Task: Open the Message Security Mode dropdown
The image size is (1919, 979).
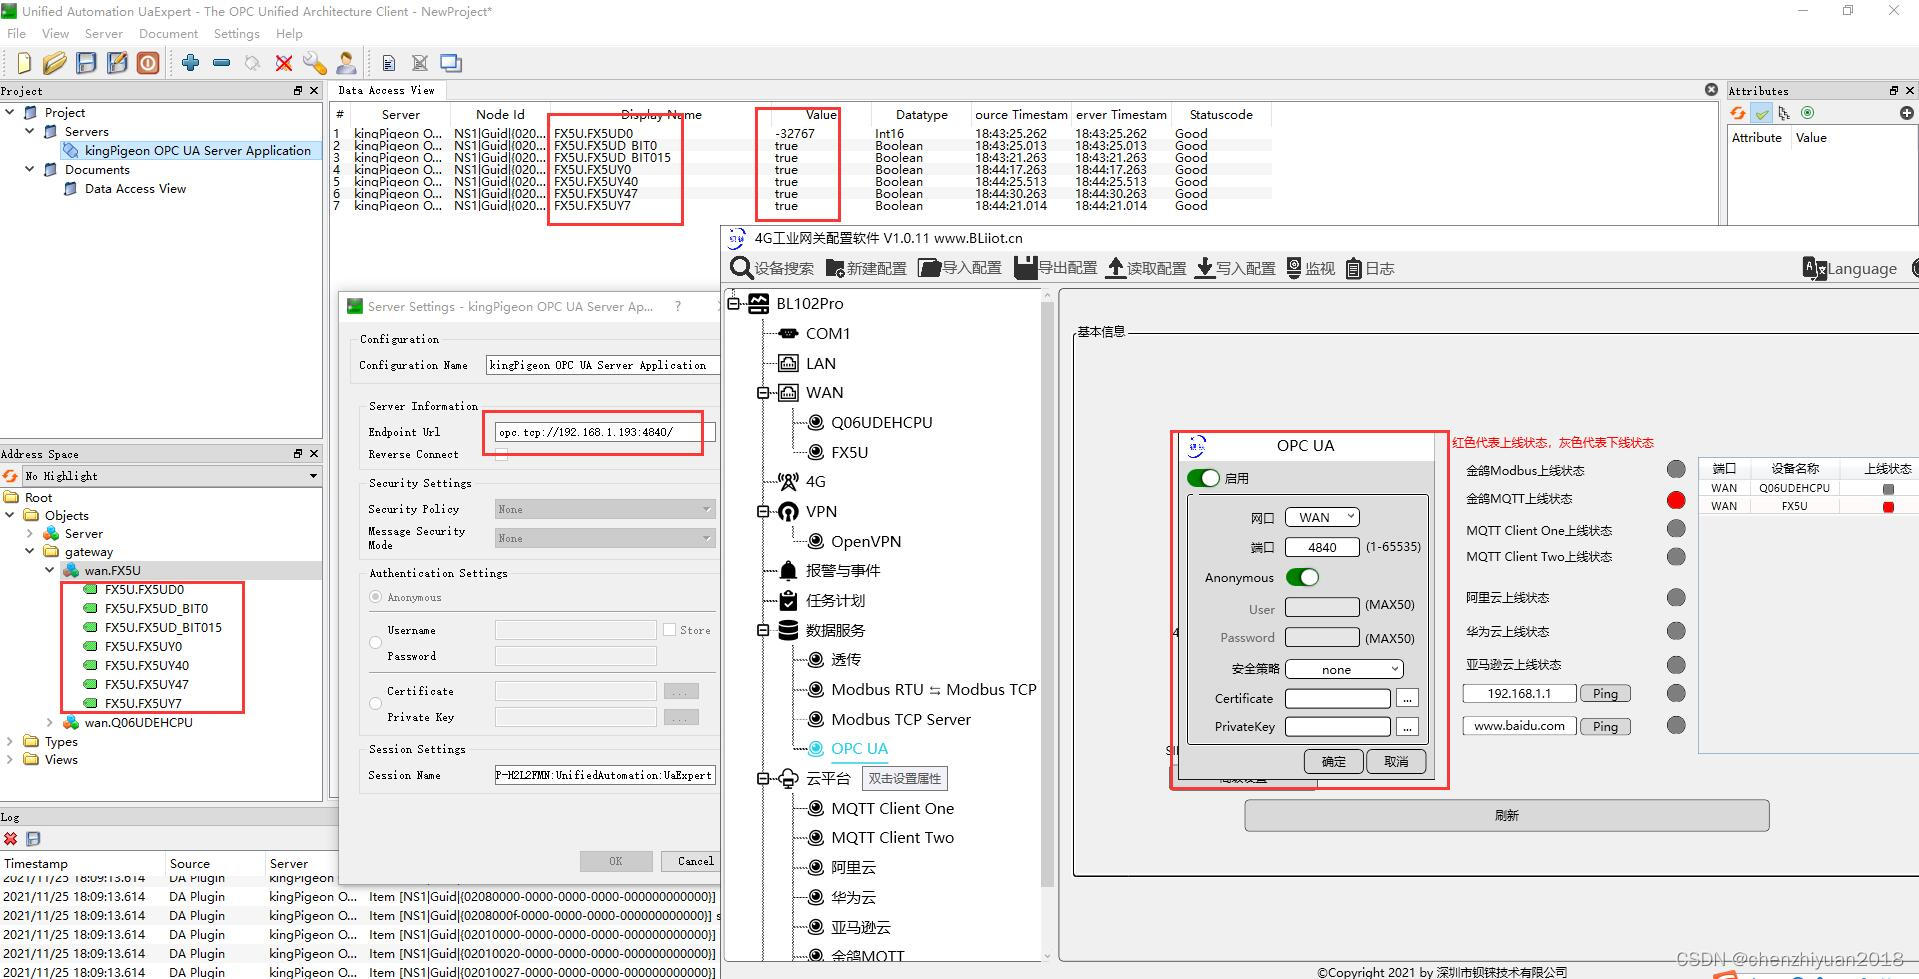Action: coord(605,538)
